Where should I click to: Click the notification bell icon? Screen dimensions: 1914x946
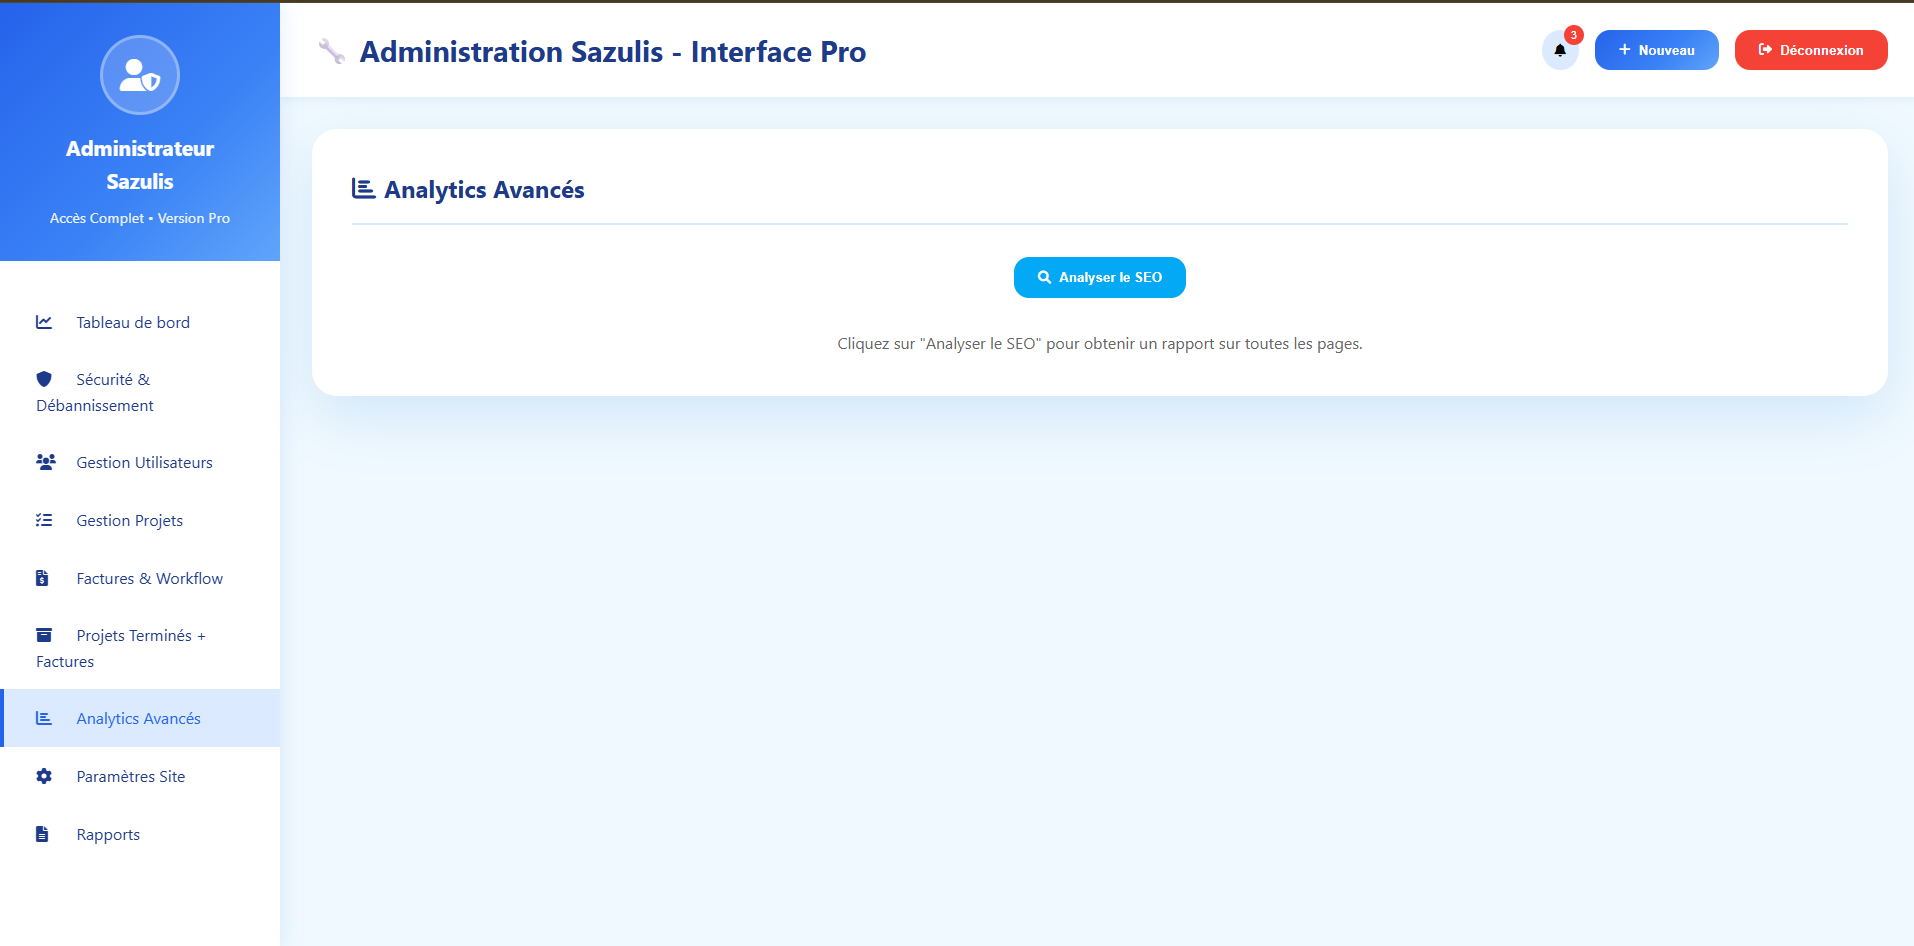[x=1559, y=50]
